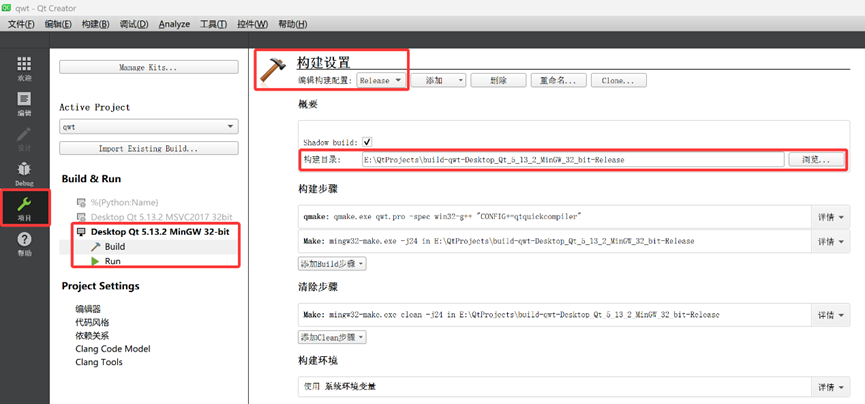865x404 pixels.
Task: Open Clang Tools settings
Action: (99, 362)
